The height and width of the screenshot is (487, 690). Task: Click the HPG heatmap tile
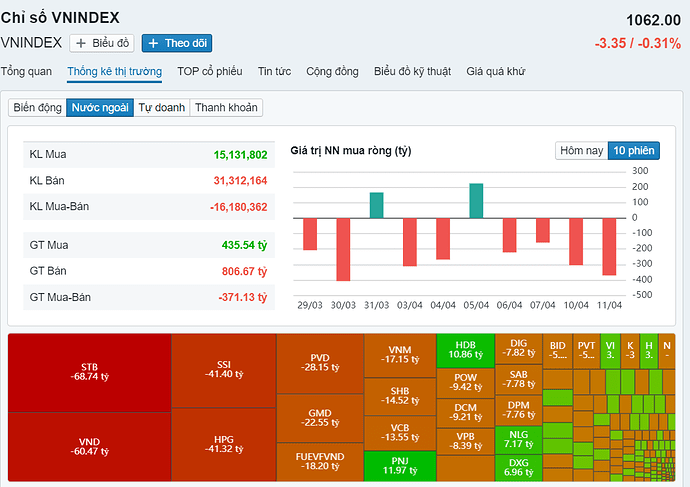coord(223,445)
